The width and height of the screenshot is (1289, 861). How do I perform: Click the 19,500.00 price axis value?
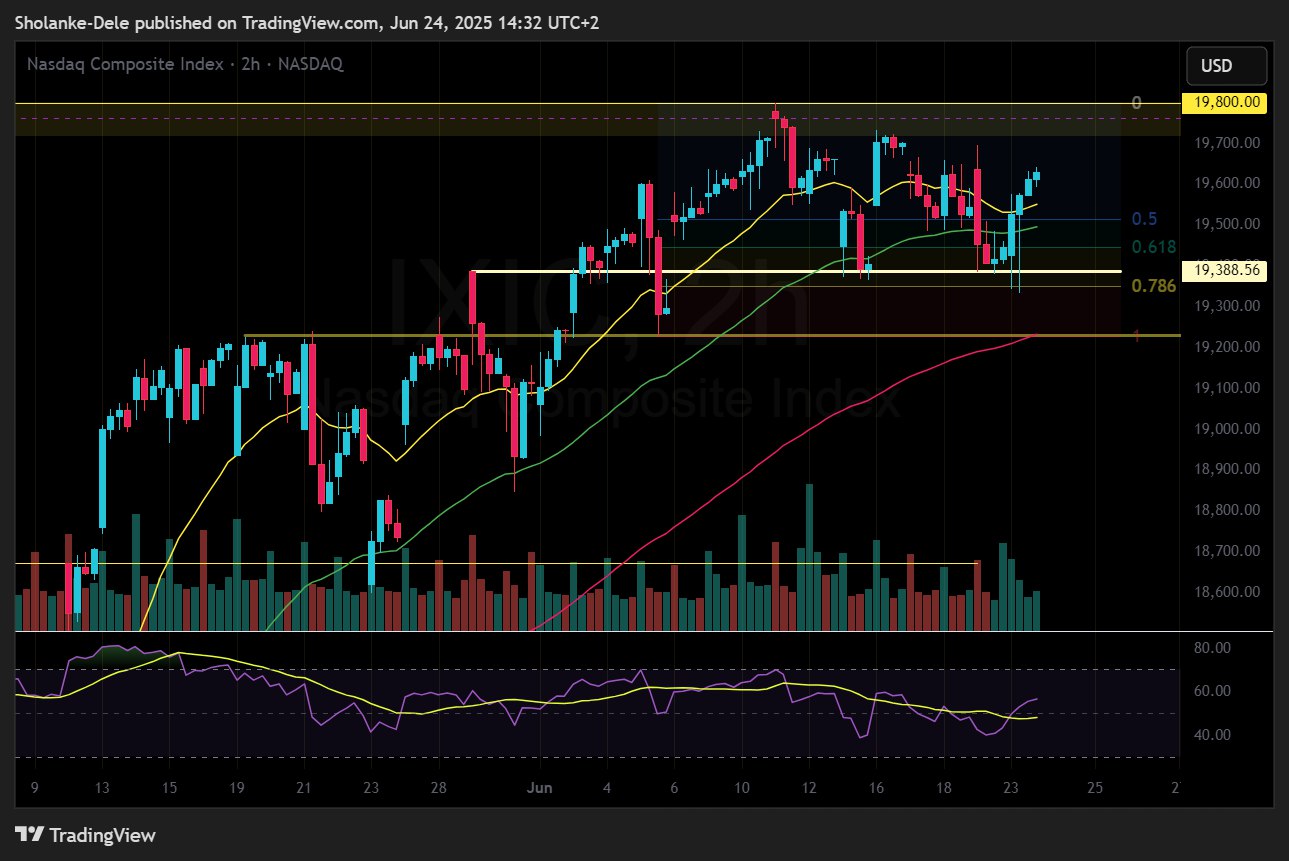pyautogui.click(x=1225, y=224)
